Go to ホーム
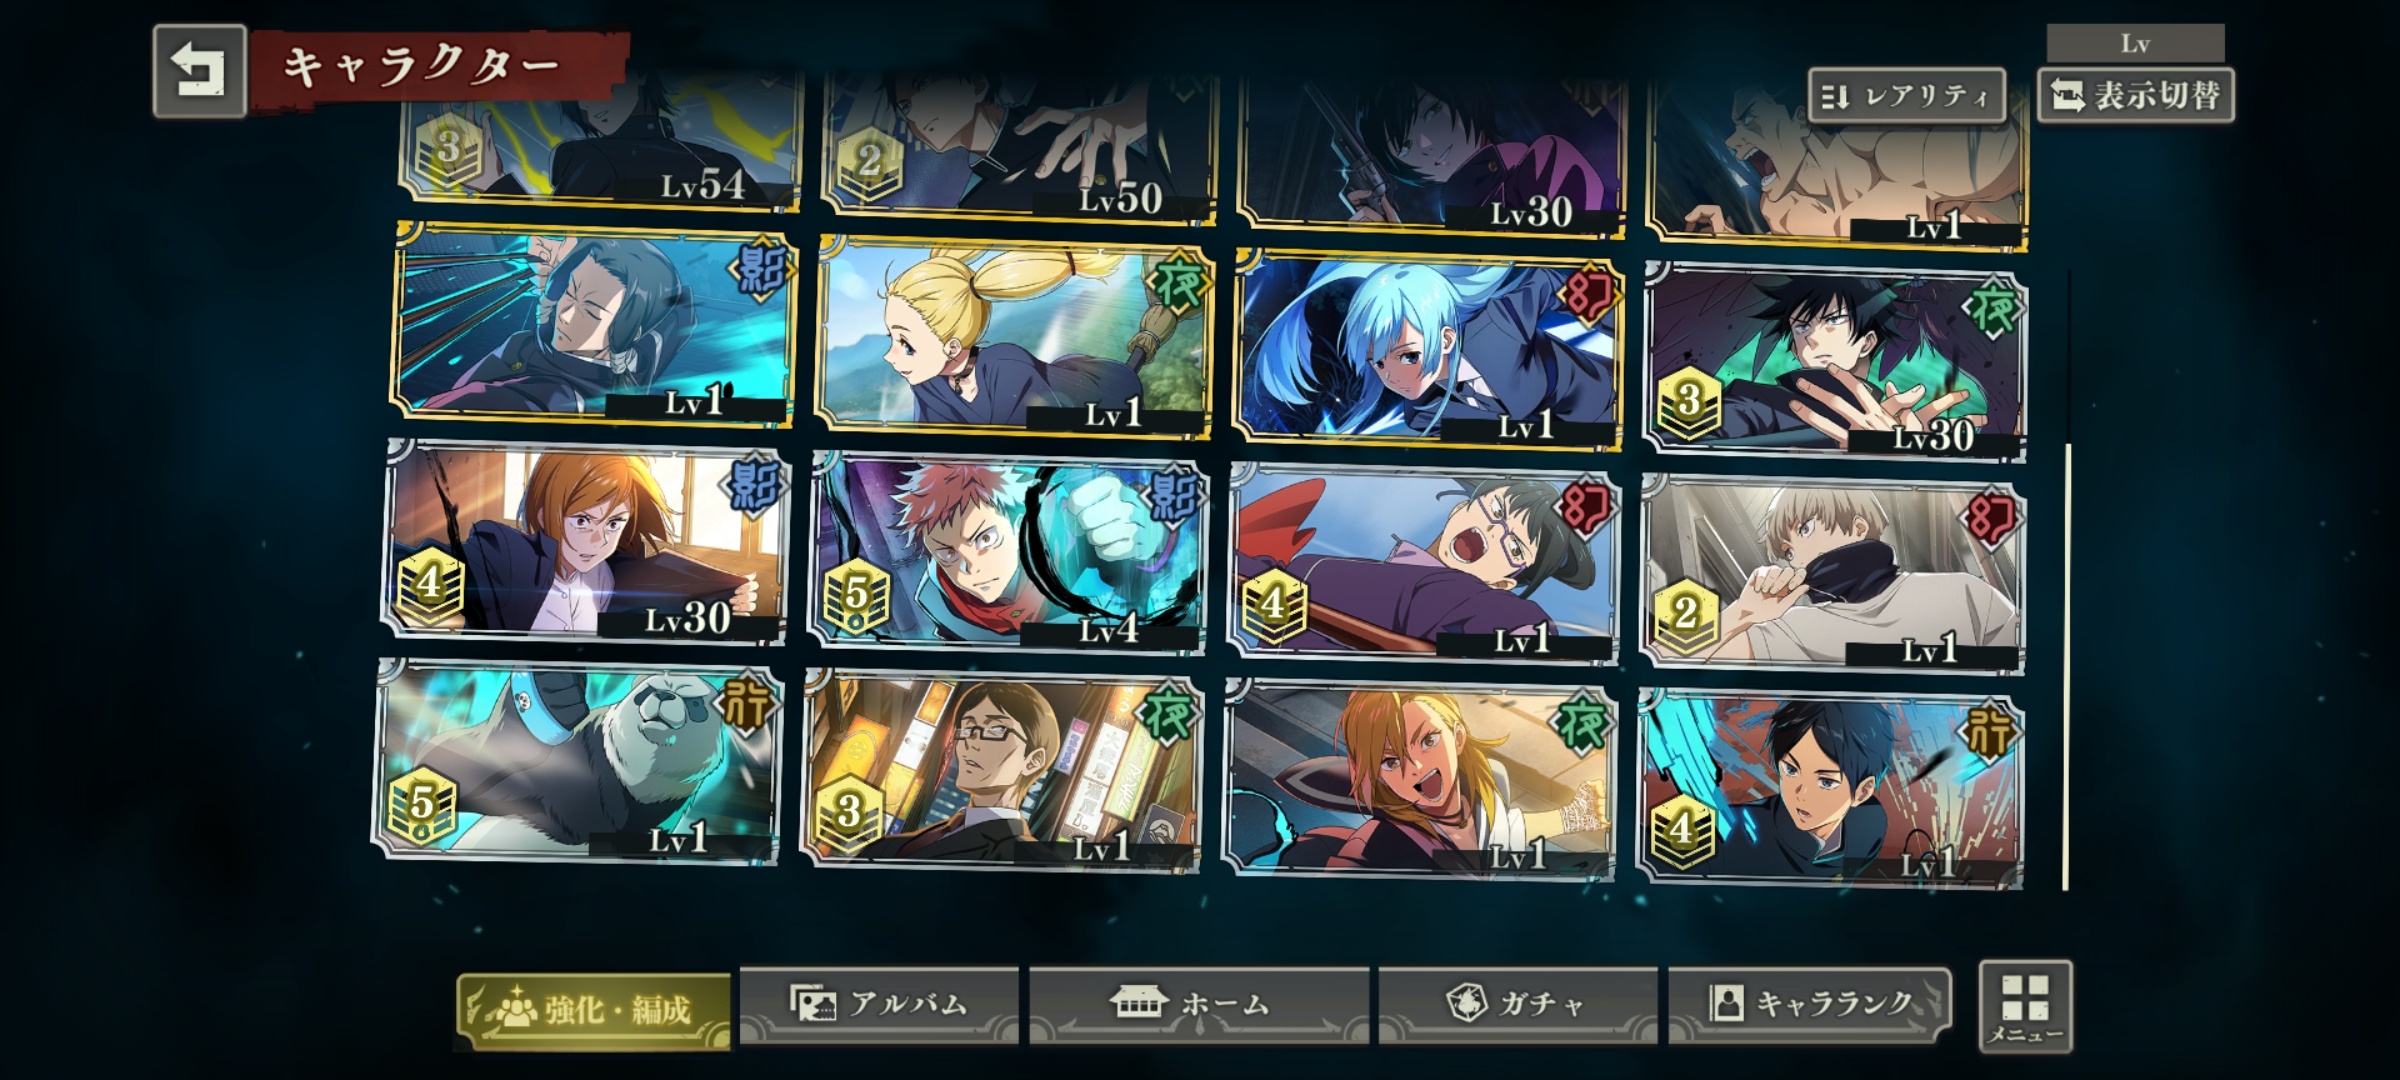The width and height of the screenshot is (2400, 1080). point(1198,1004)
